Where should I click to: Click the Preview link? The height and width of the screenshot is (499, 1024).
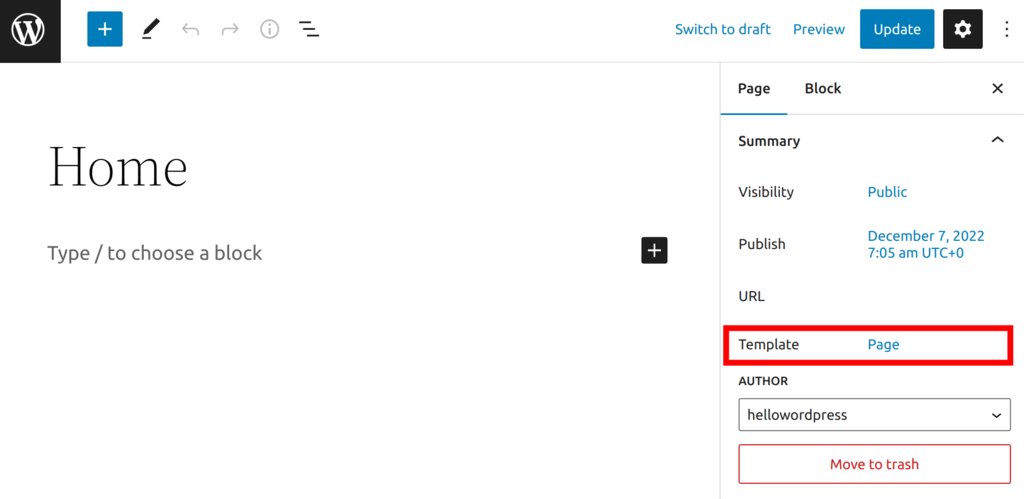tap(819, 30)
